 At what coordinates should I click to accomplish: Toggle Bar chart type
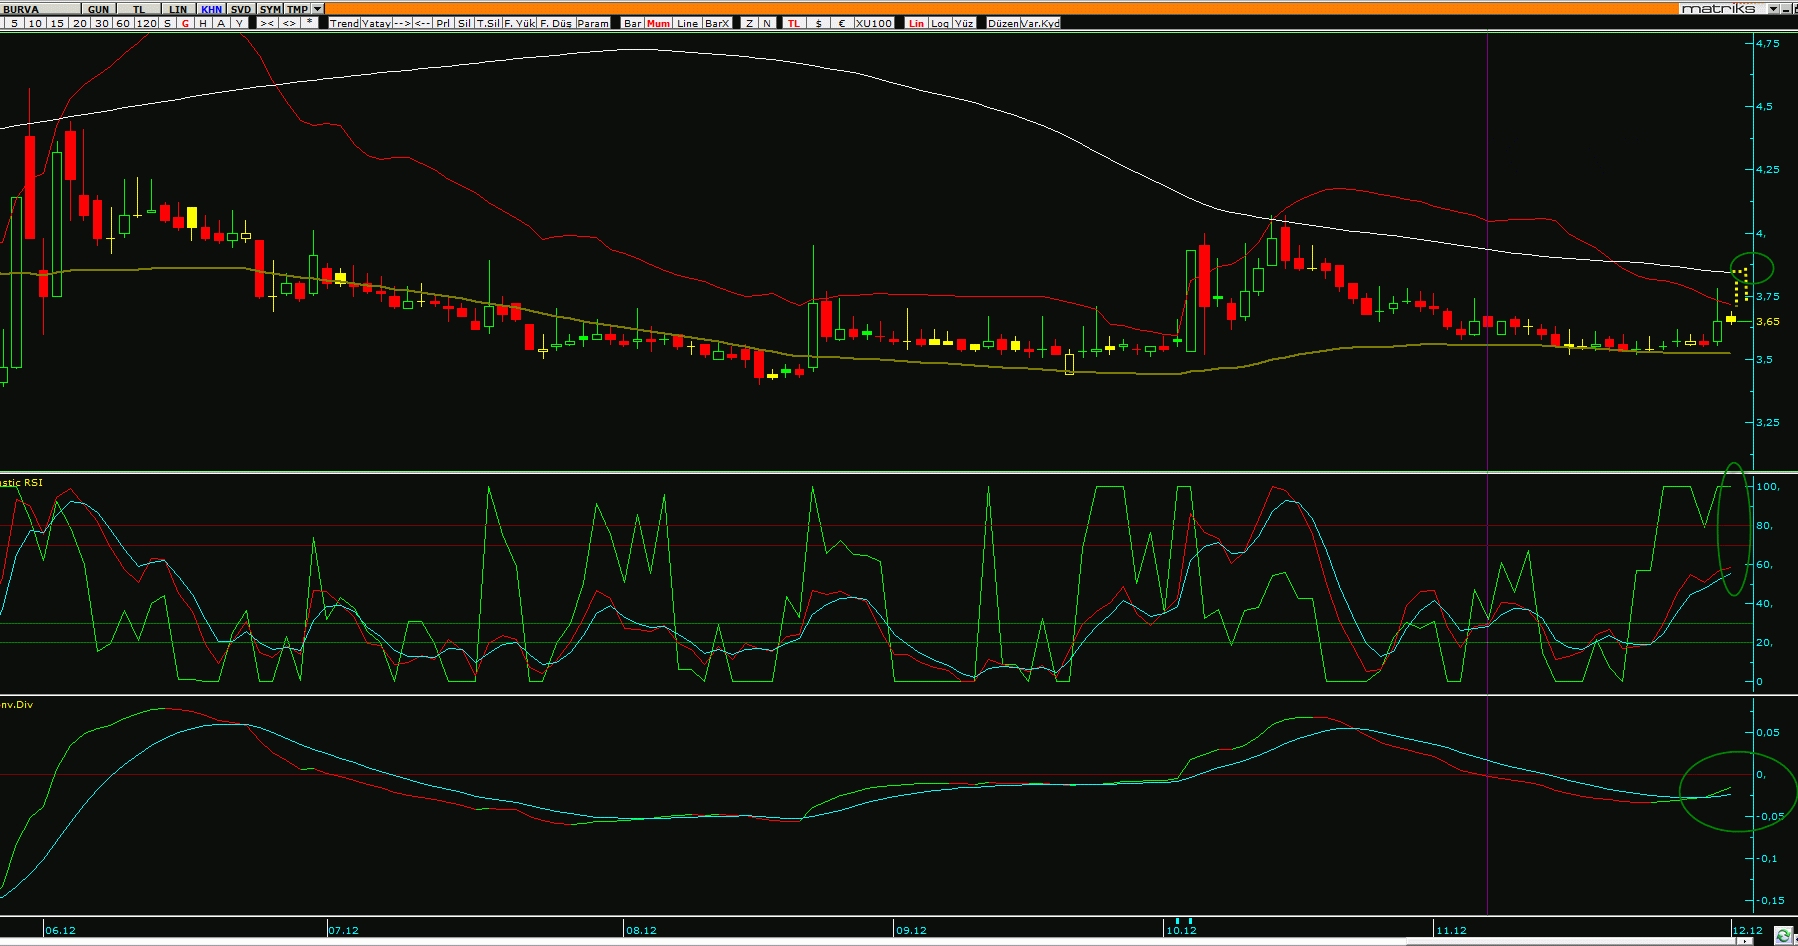click(632, 23)
